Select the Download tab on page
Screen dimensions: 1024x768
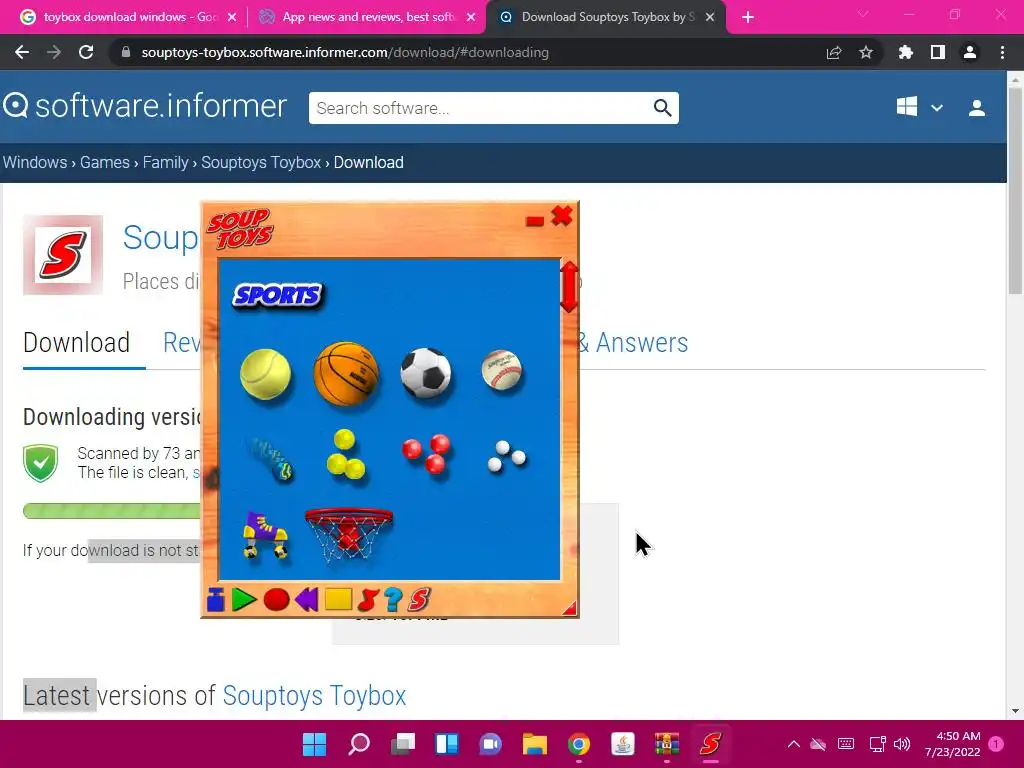pos(76,342)
